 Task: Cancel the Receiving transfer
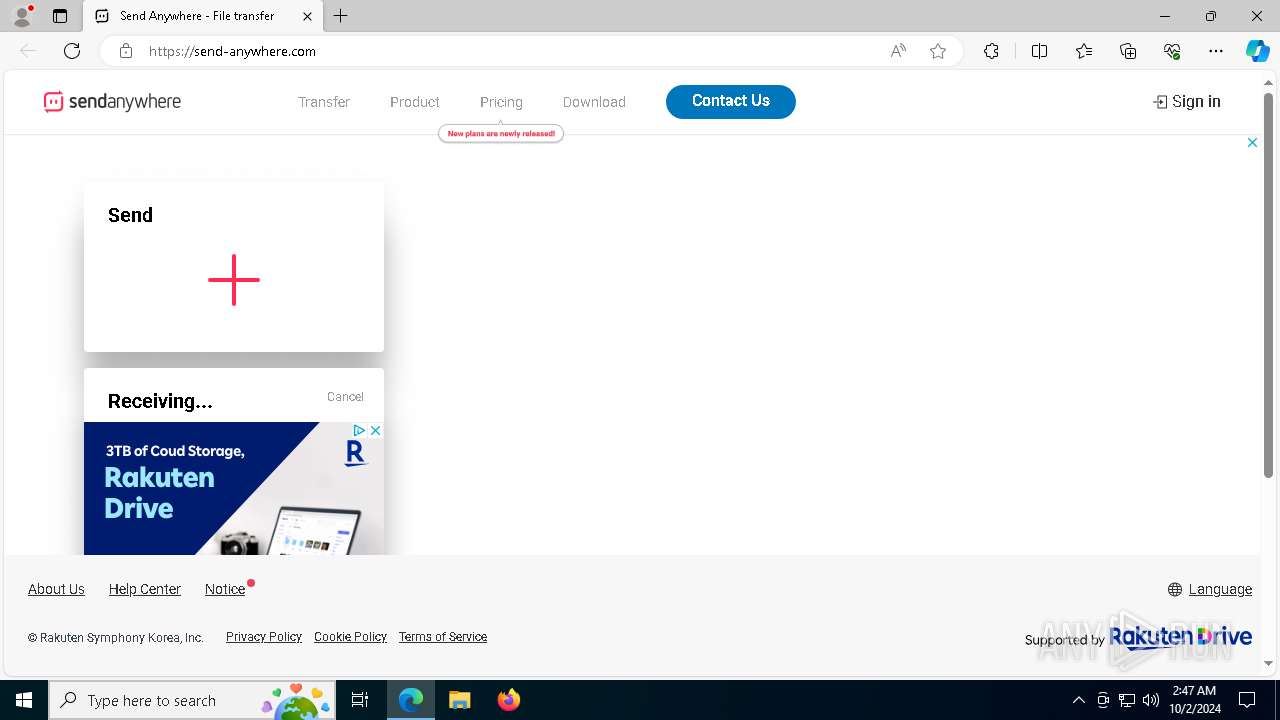tap(345, 397)
